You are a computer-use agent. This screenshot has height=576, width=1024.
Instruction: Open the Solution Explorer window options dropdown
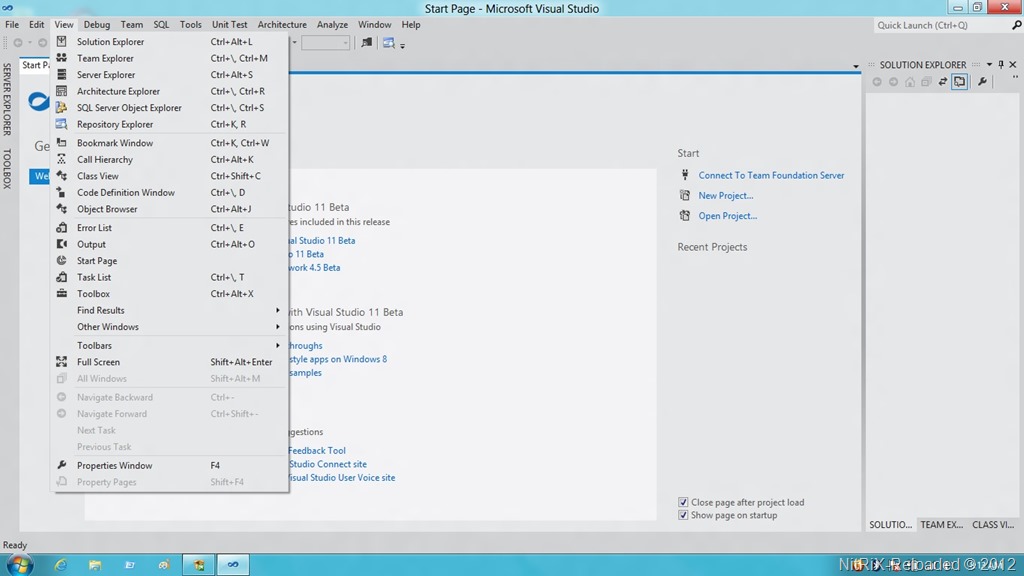coord(990,65)
